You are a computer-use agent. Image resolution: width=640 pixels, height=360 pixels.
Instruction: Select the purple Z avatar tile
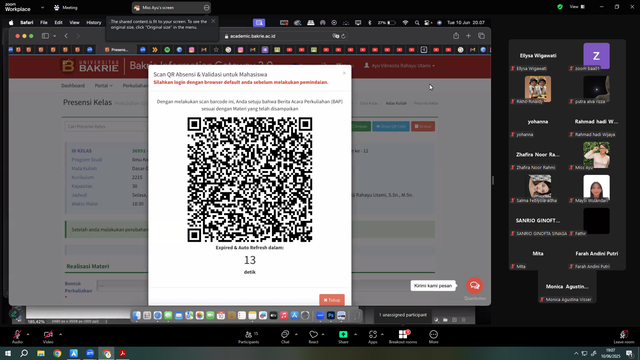point(596,56)
